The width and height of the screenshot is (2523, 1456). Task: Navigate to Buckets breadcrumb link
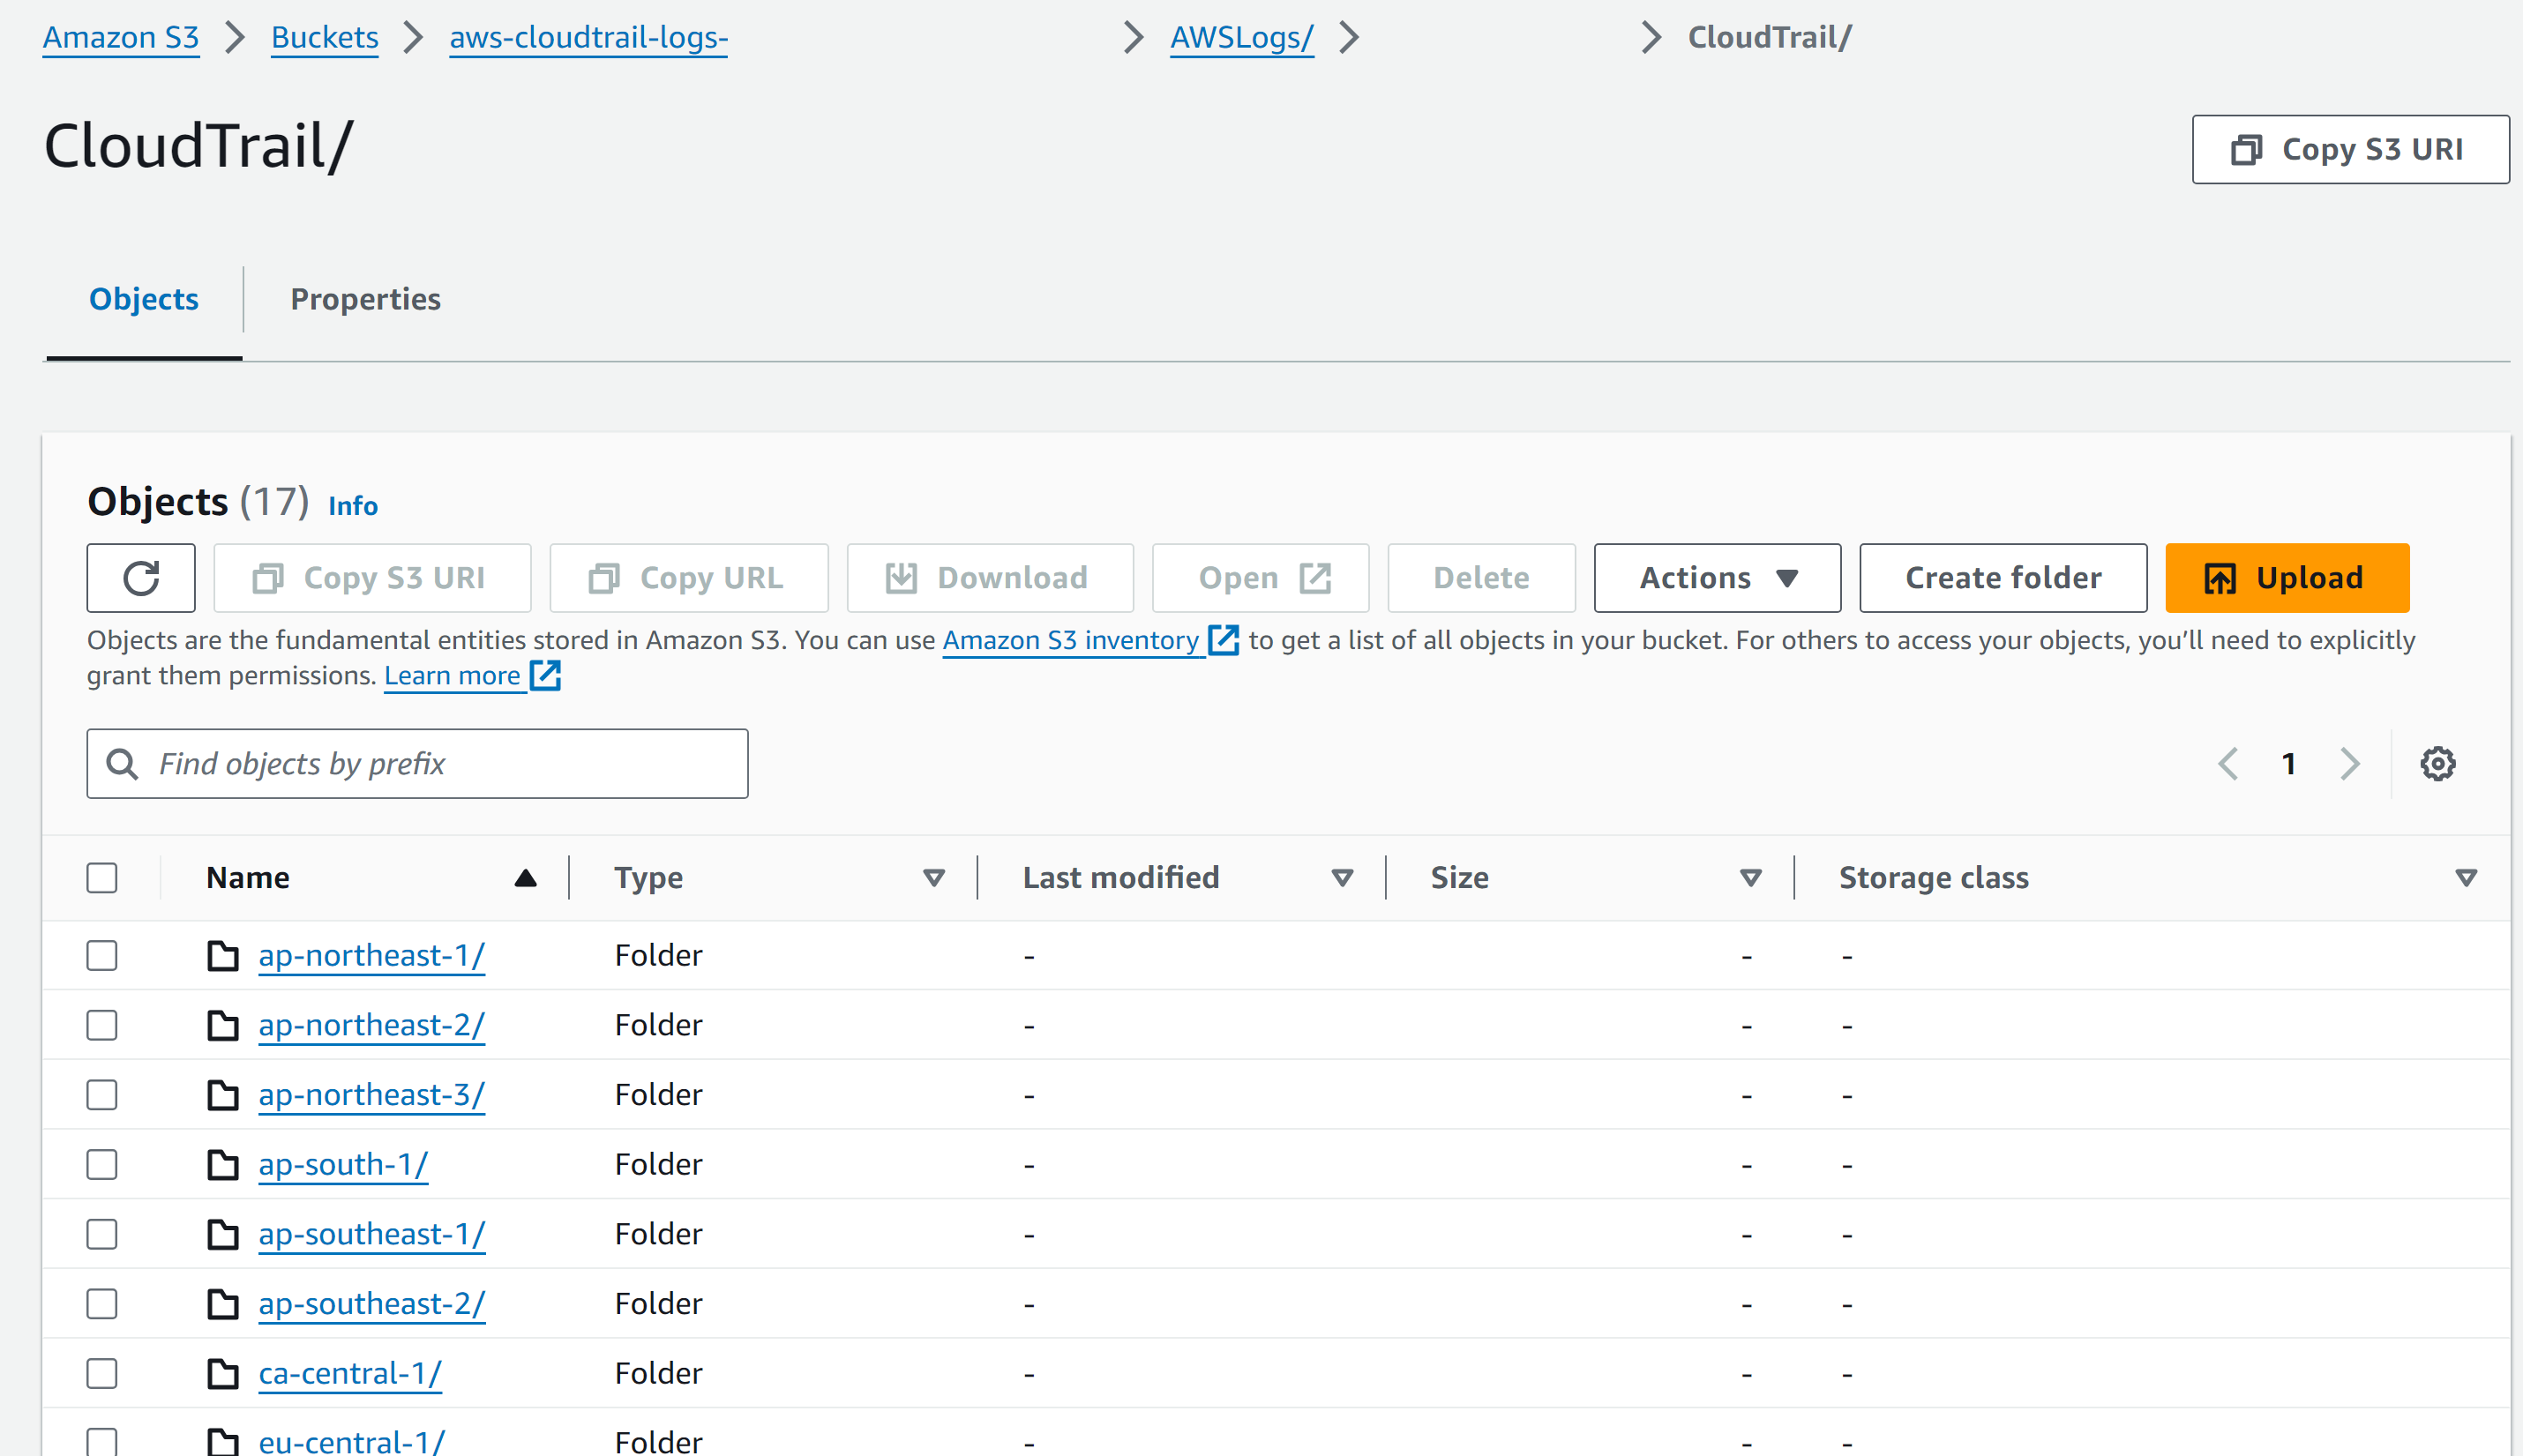point(325,37)
